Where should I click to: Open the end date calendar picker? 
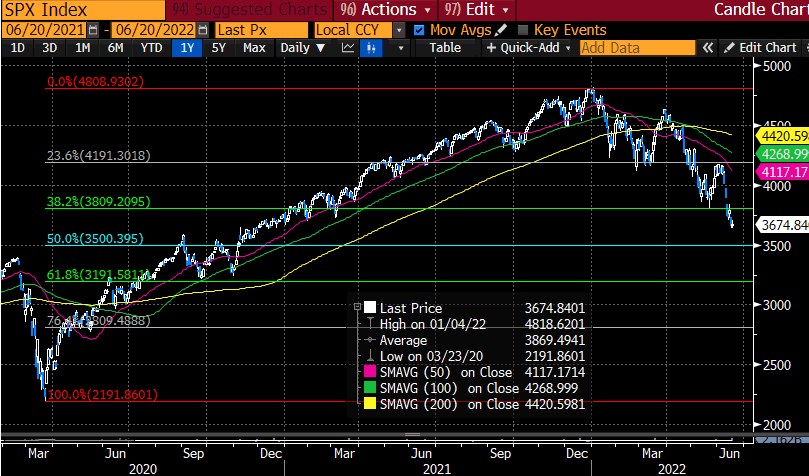[202, 30]
